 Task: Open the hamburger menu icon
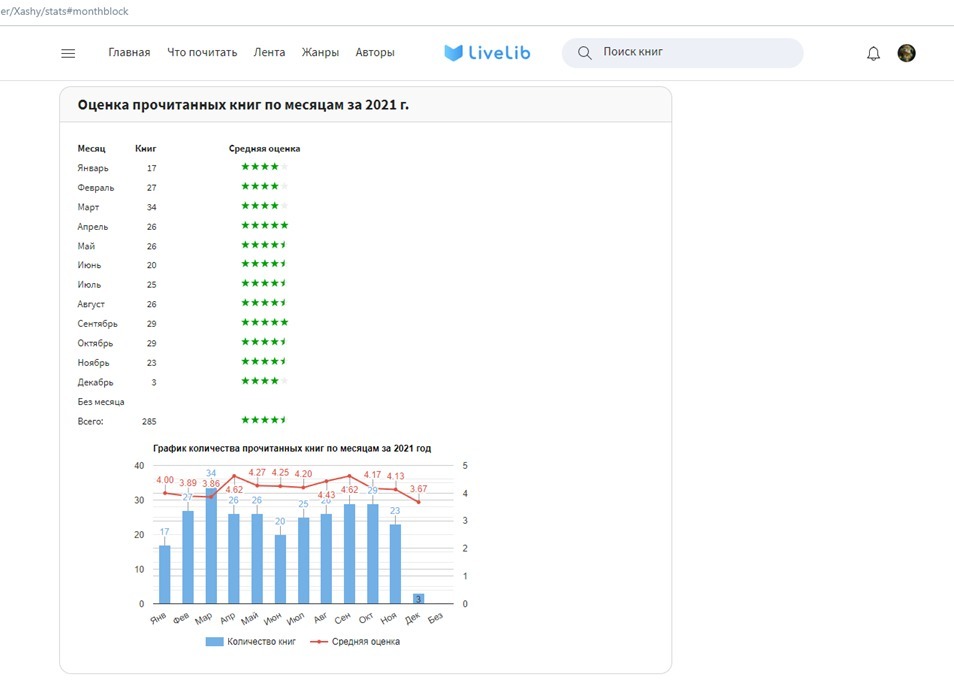coord(68,53)
